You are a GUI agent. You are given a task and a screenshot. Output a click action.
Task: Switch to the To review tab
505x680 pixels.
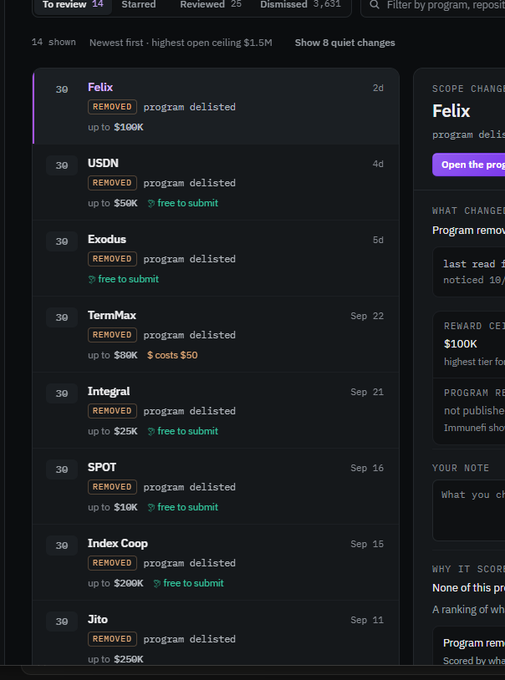(x=72, y=5)
